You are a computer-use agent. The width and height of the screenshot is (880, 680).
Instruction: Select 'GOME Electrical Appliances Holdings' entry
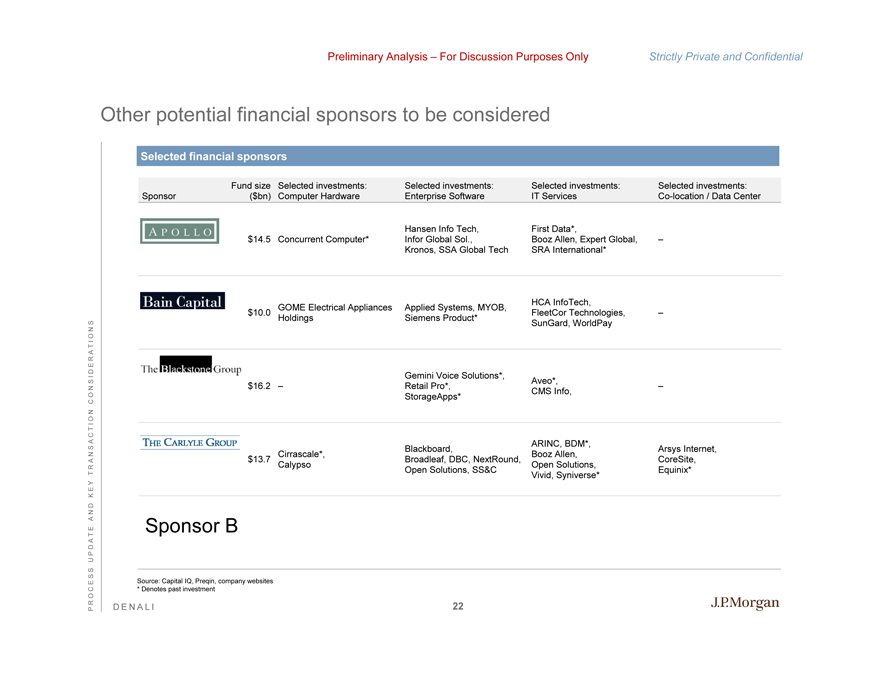334,312
